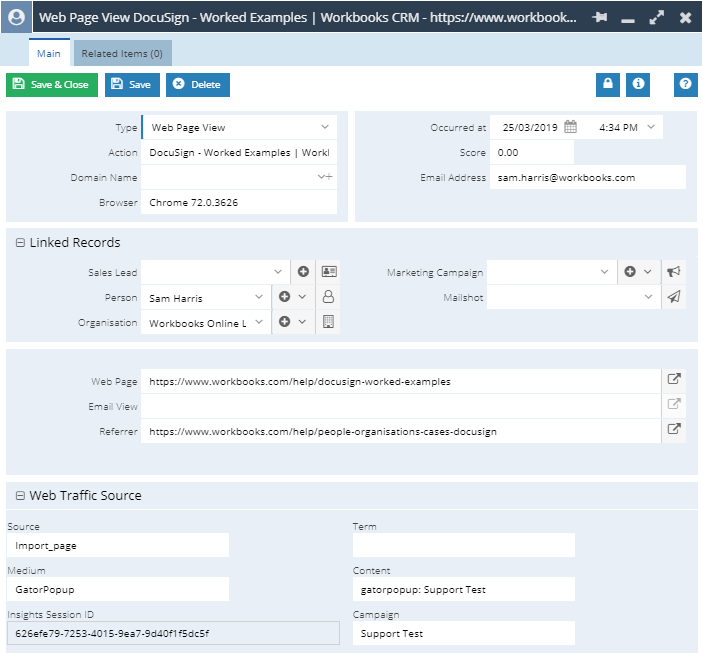This screenshot has height=654, width=703.
Task: Add a new Sales Lead with plus icon
Action: pyautogui.click(x=303, y=272)
